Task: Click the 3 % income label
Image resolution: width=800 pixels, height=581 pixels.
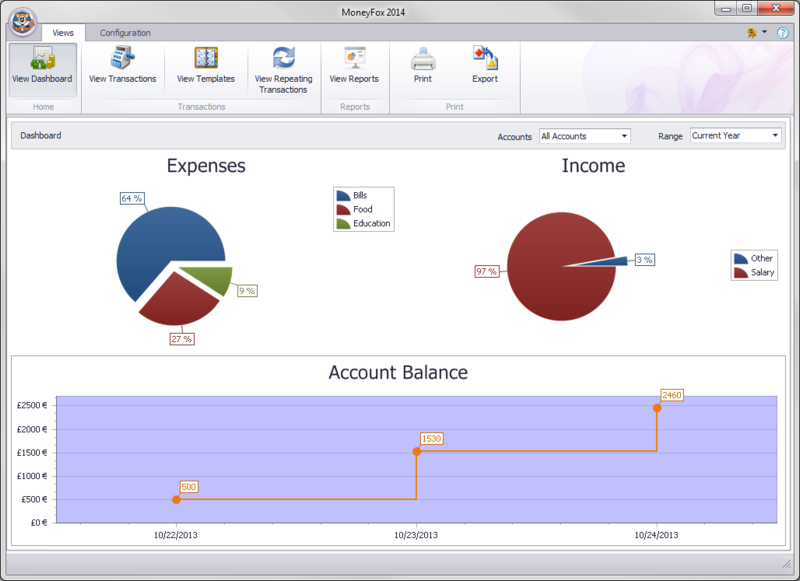Action: pyautogui.click(x=645, y=260)
